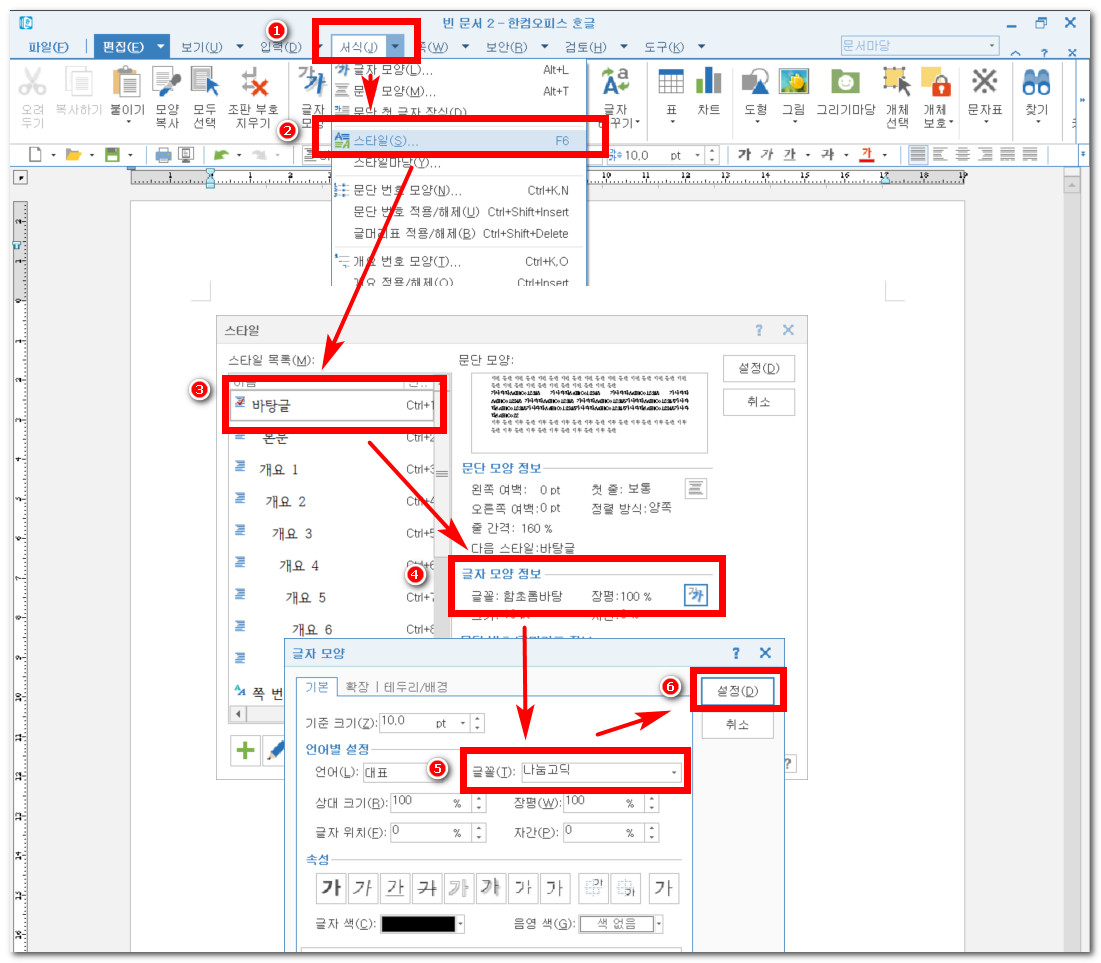This screenshot has width=1101, height=963.
Task: Open the toolbar font size 10.0 pt dropdown
Action: (x=697, y=155)
